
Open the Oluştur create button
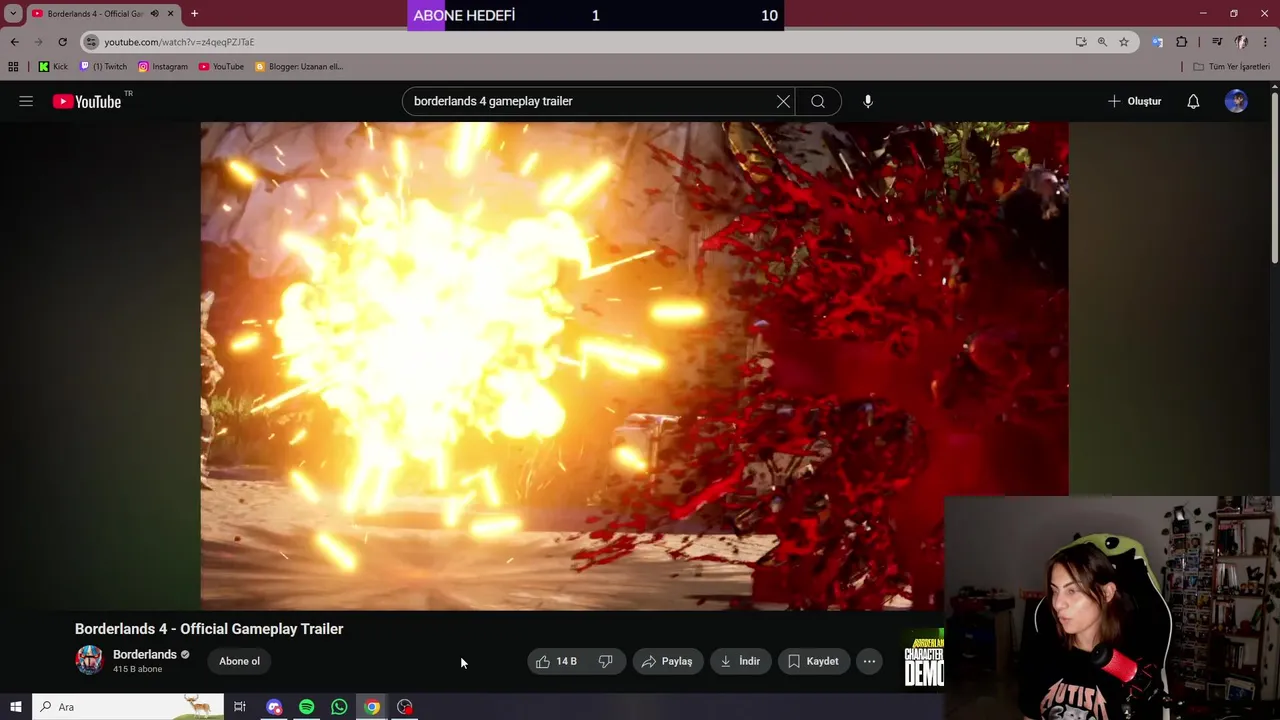1134,101
